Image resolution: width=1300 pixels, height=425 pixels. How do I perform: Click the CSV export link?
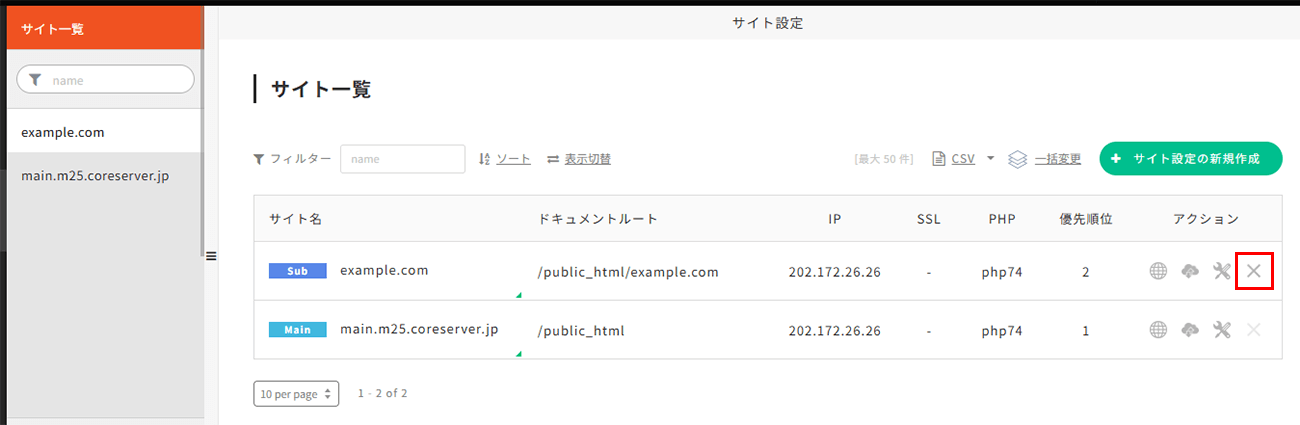point(963,159)
